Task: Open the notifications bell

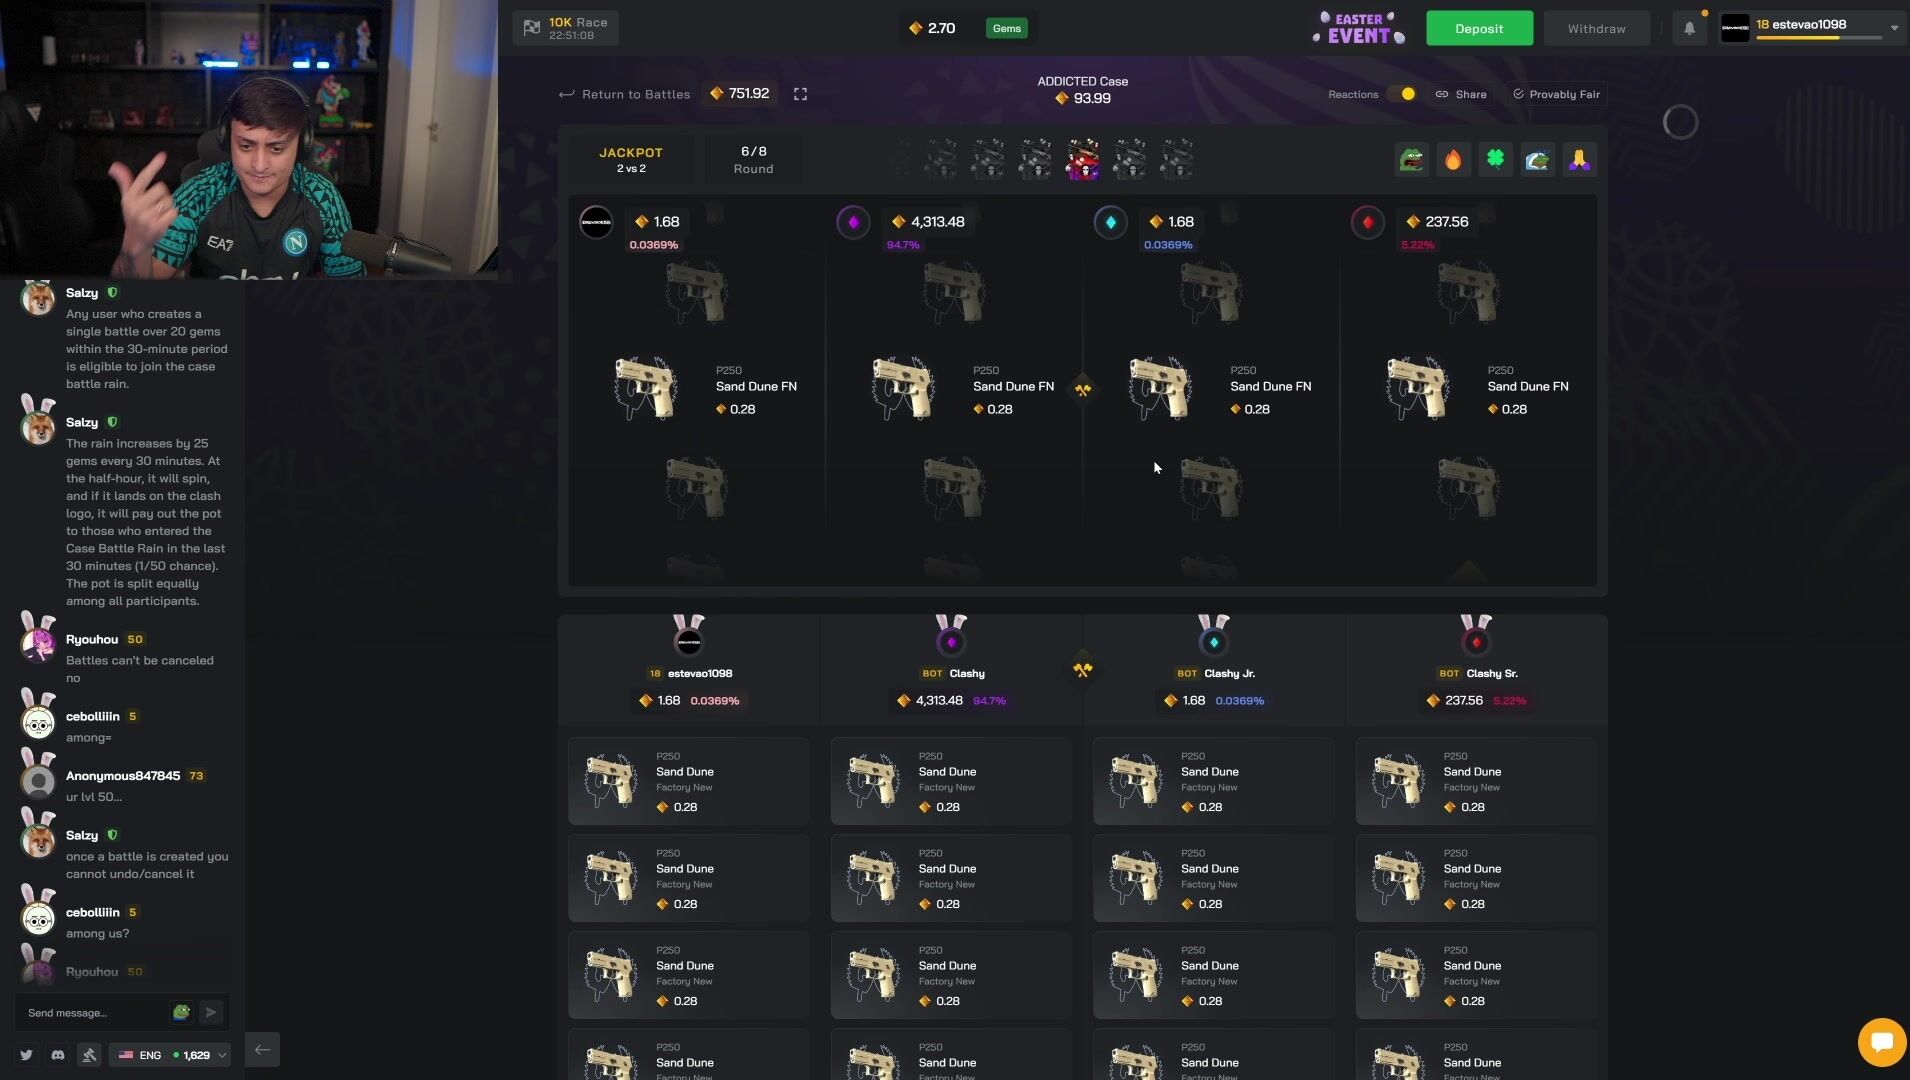Action: tap(1689, 28)
